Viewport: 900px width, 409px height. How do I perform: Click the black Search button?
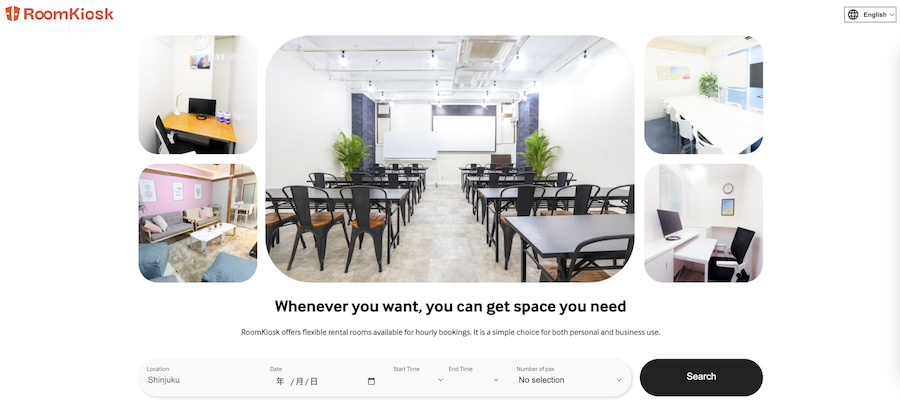point(701,377)
